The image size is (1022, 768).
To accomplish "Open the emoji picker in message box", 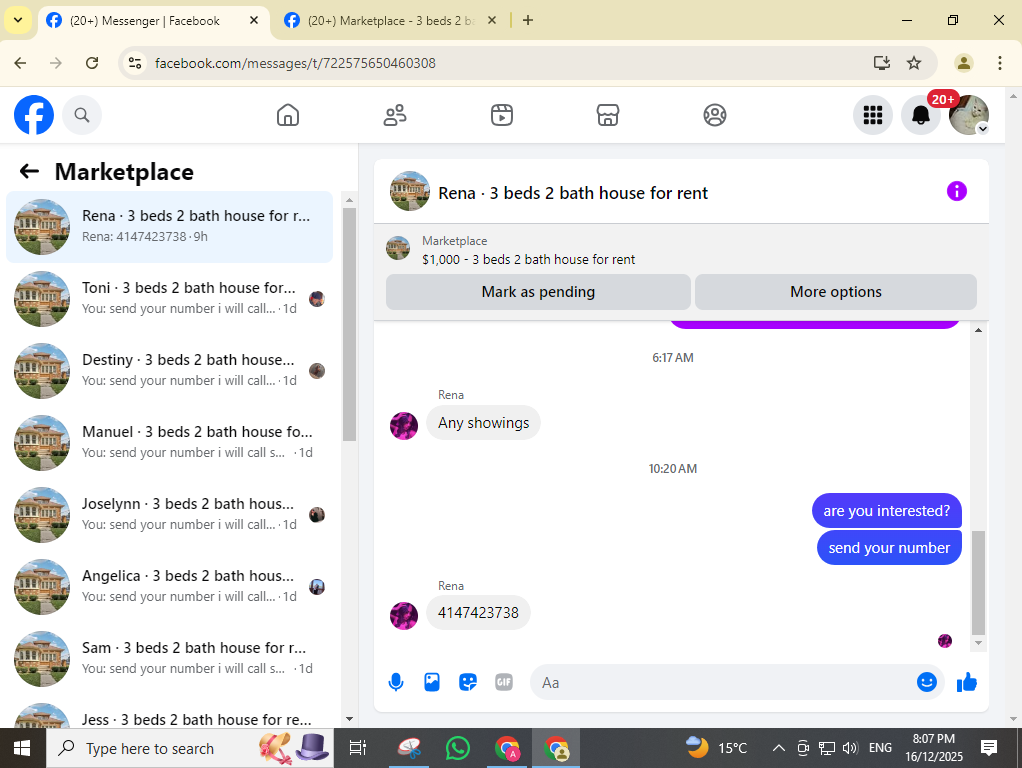I will tap(926, 682).
